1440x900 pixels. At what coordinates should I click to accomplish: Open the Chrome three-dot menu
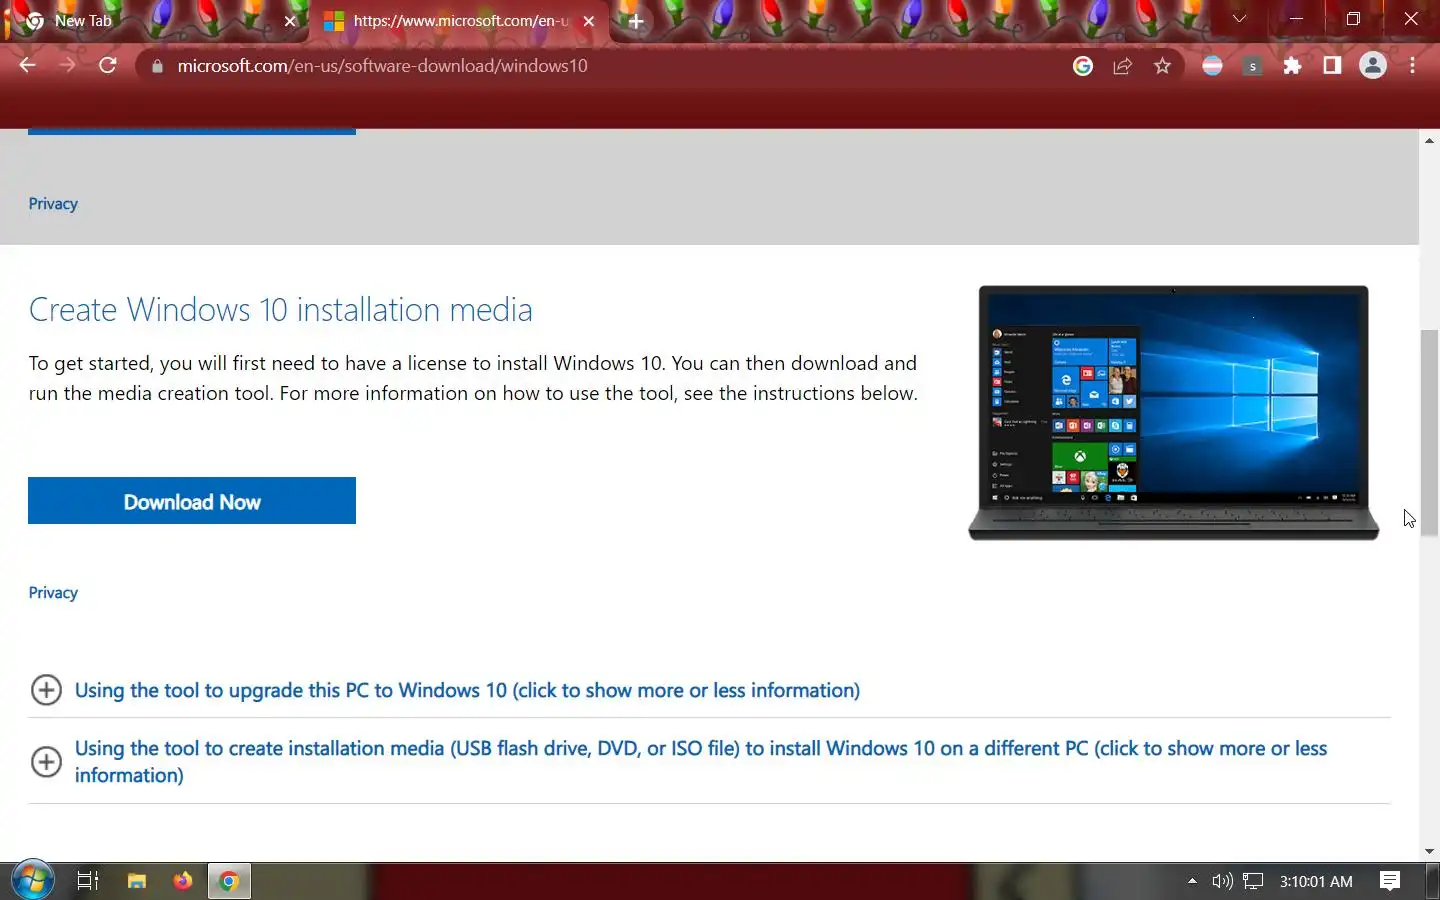[1412, 66]
